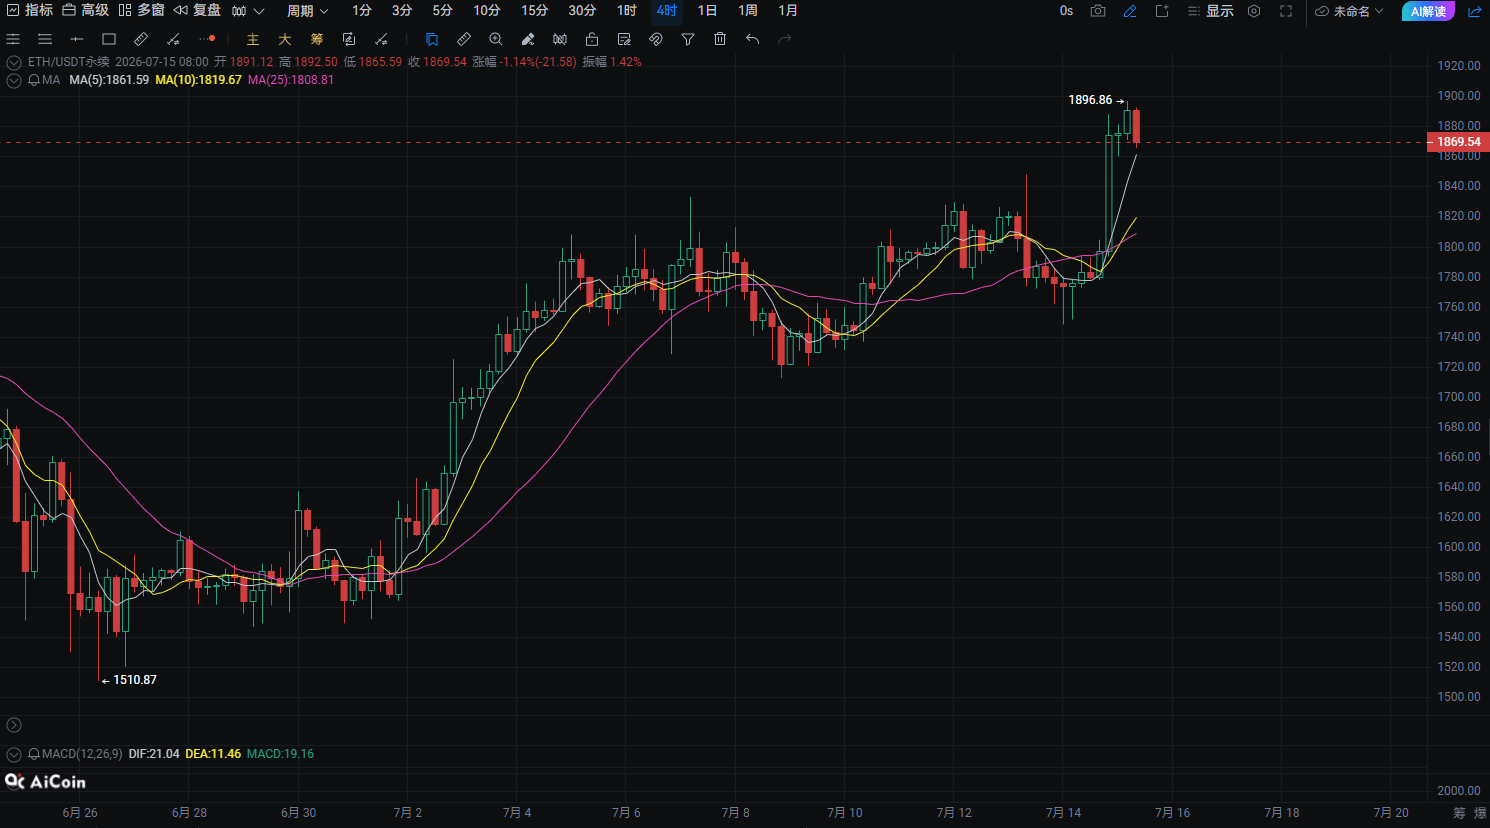Toggle the MA indicator alert bell

(x=34, y=80)
